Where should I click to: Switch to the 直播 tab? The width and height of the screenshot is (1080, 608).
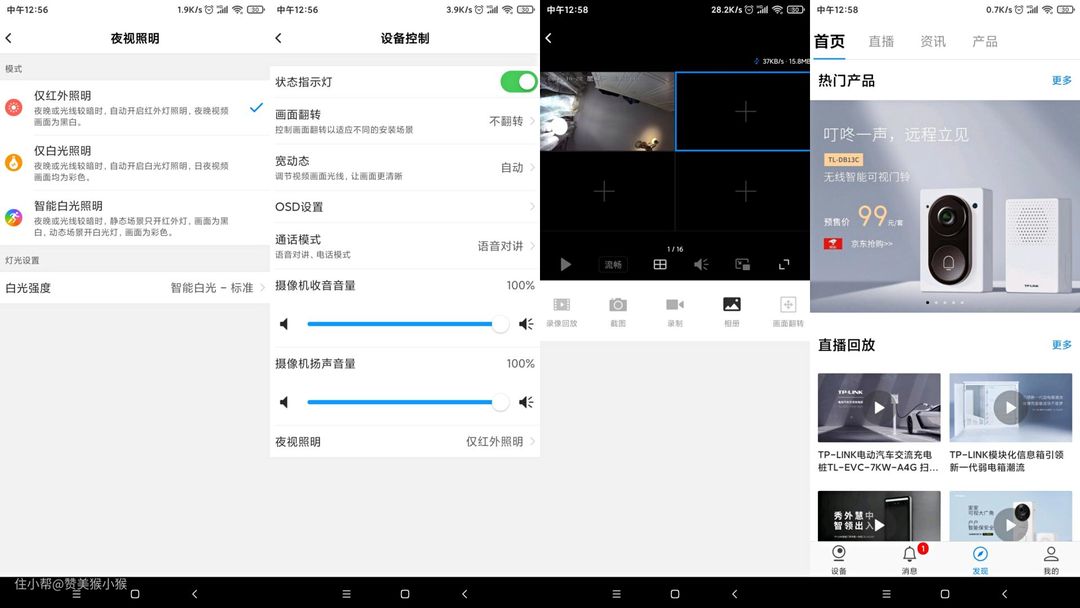pyautogui.click(x=881, y=42)
